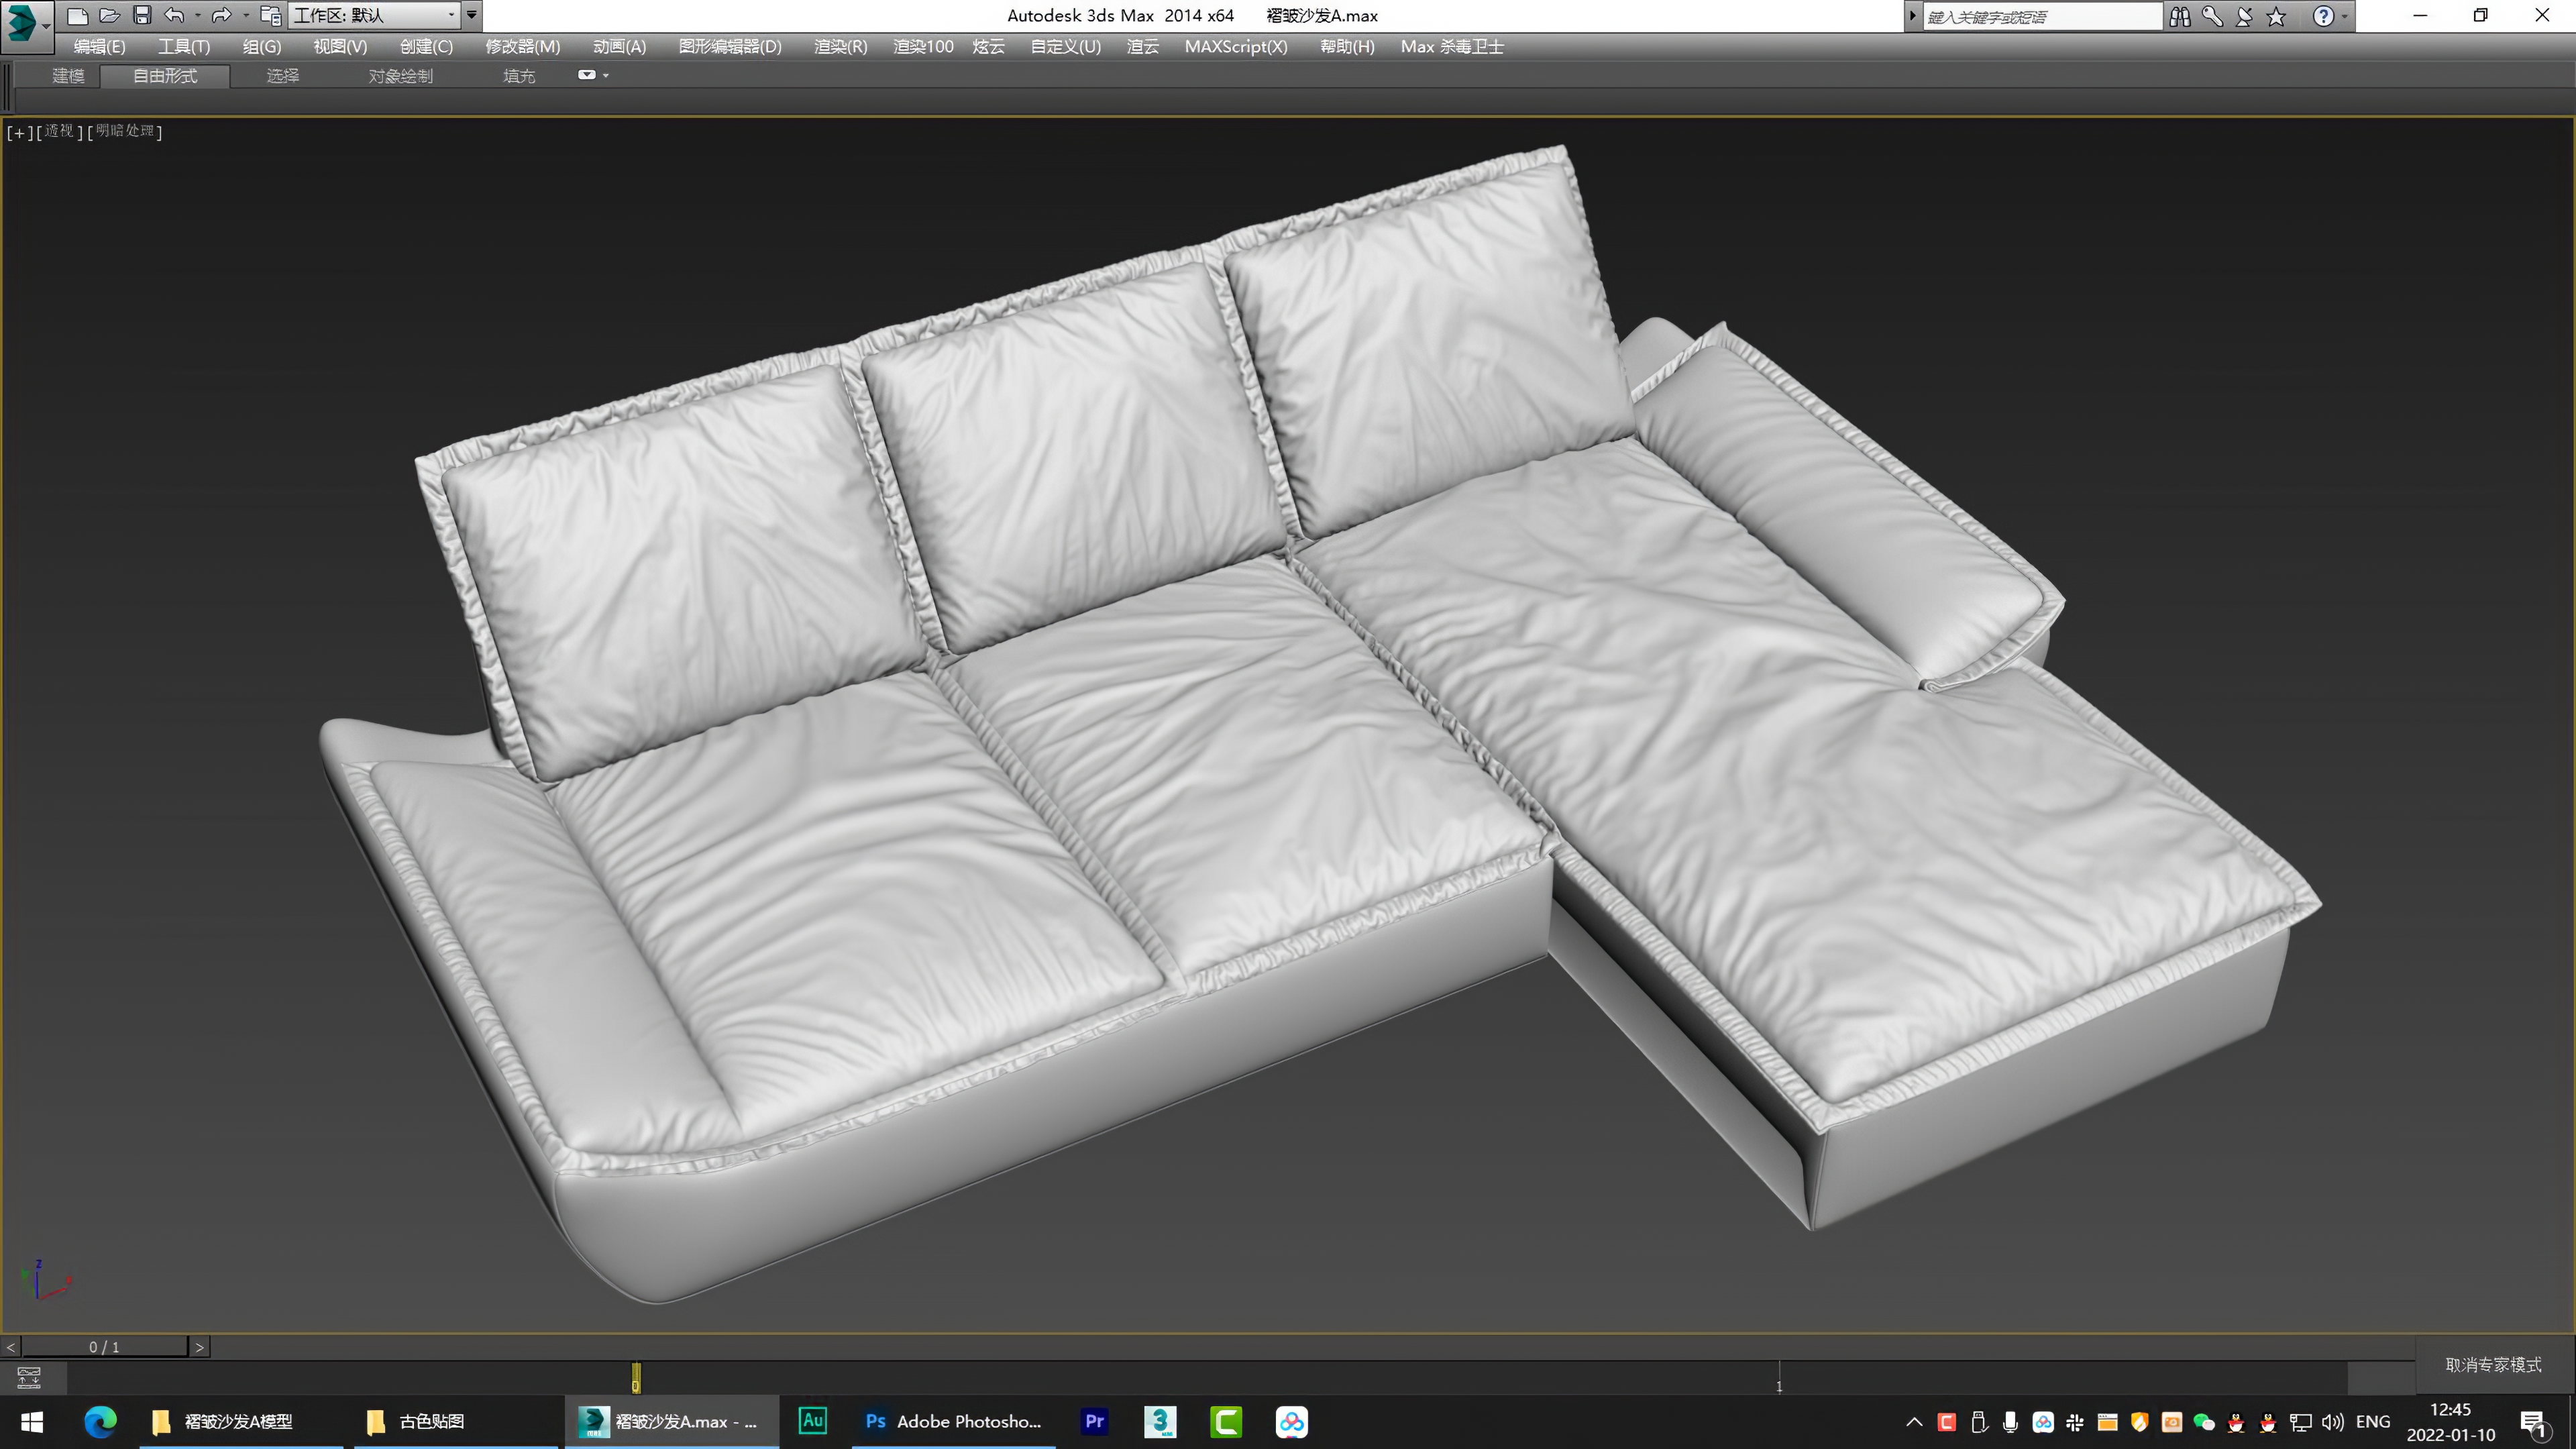Image resolution: width=2576 pixels, height=1449 pixels.
Task: Advance one frame with the > button
Action: [199, 1346]
